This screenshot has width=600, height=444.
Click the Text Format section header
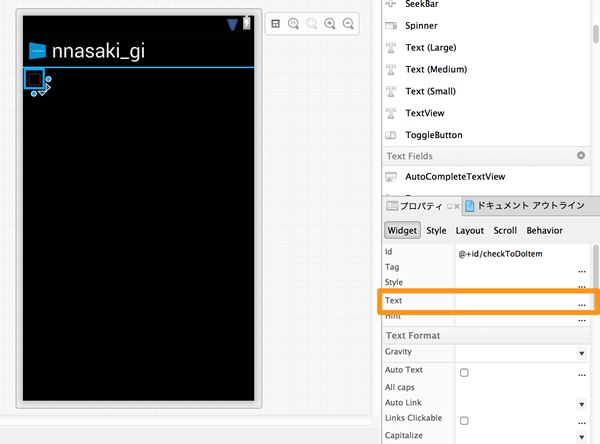[487, 336]
